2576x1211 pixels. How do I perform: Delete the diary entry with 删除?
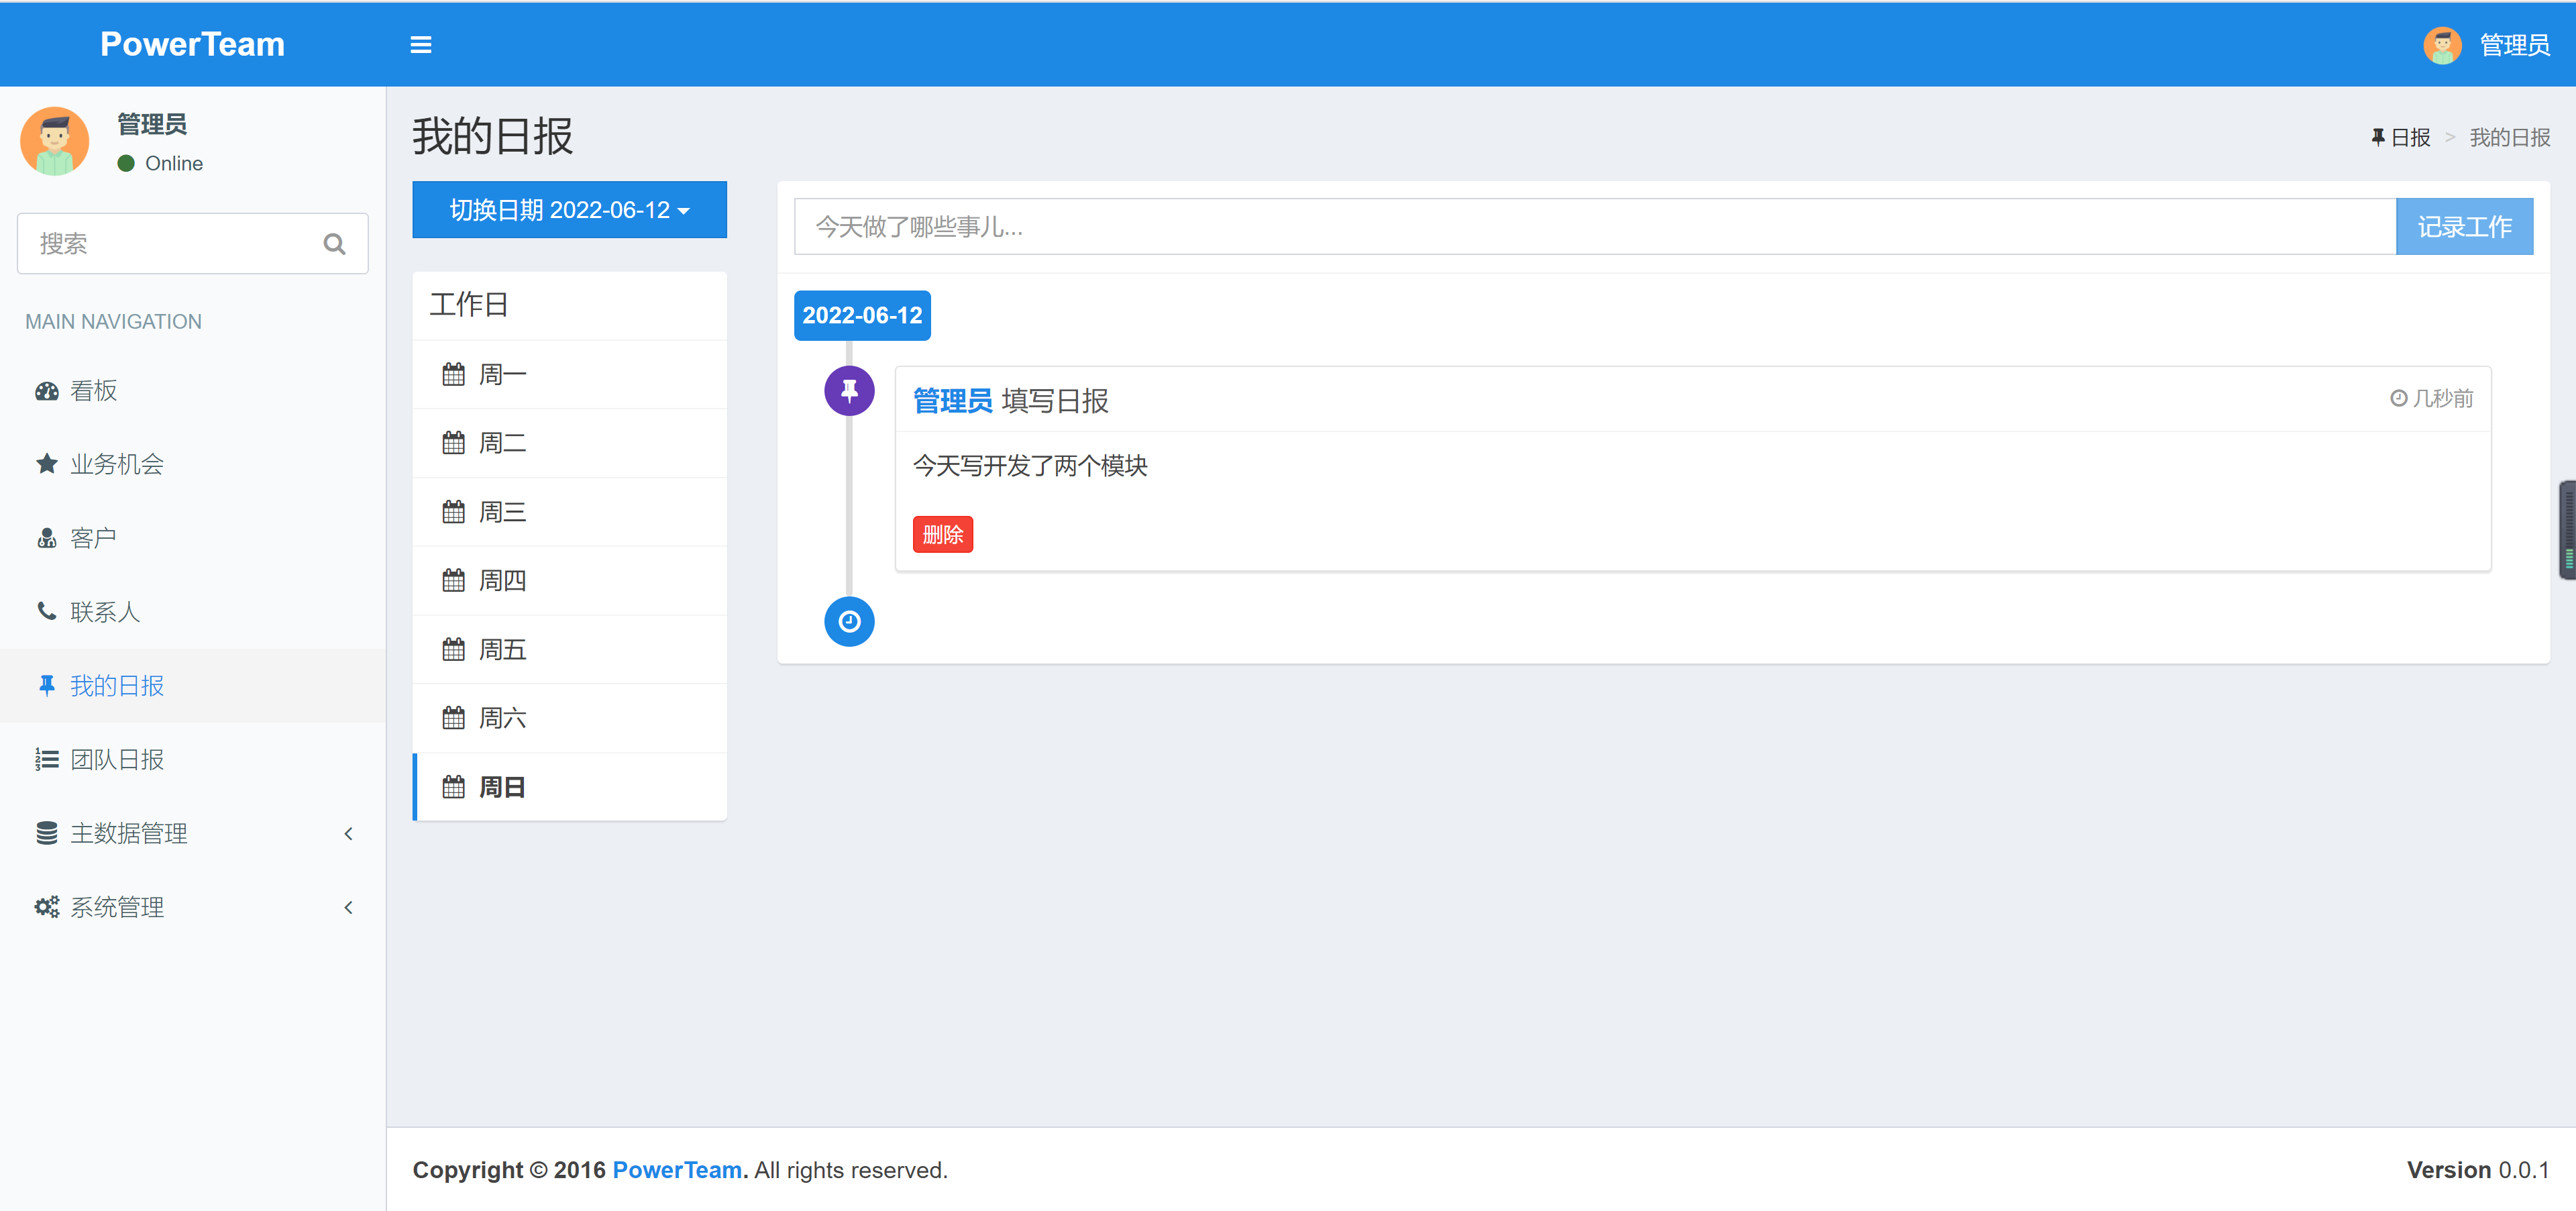tap(942, 534)
